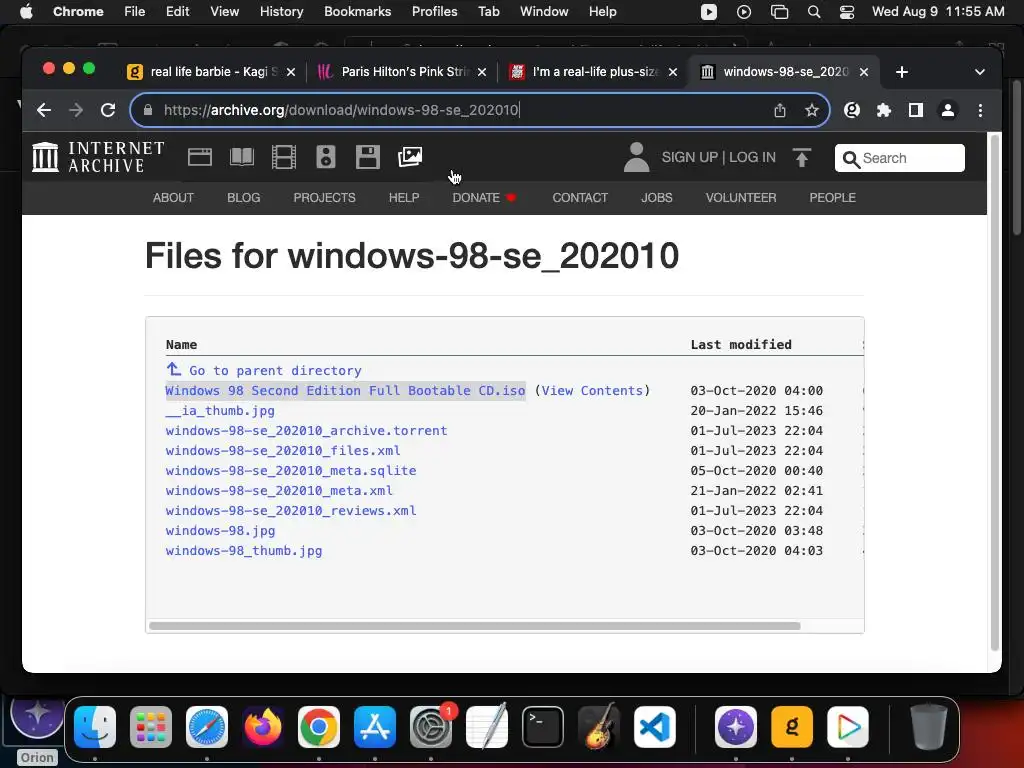The height and width of the screenshot is (768, 1024).
Task: Launch Firefox from the Dock
Action: pos(263,727)
